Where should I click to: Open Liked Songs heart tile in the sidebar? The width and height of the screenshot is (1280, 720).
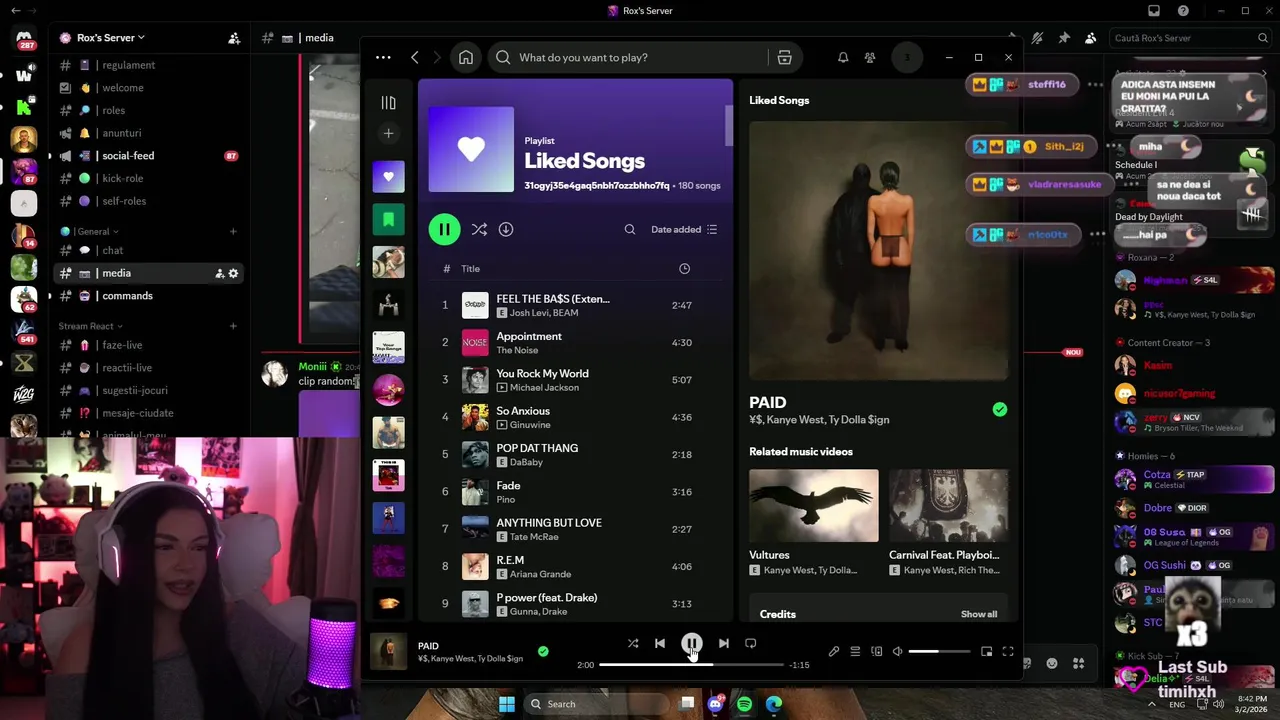tap(388, 176)
